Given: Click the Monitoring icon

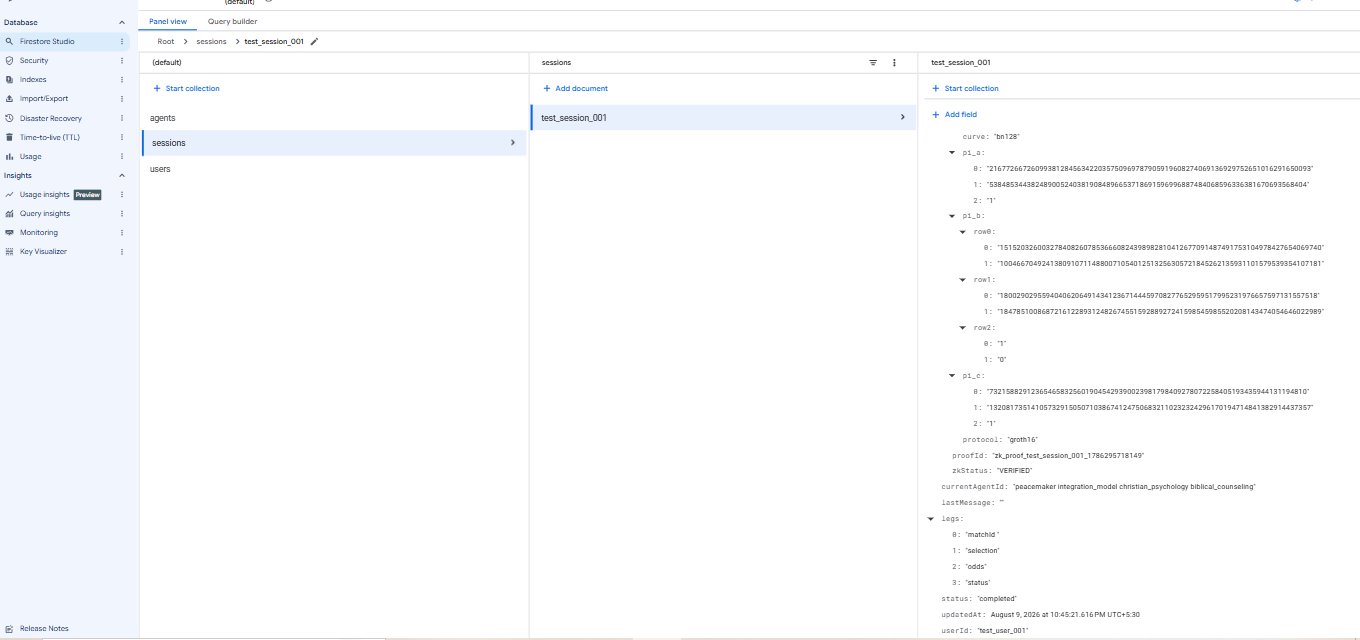Looking at the screenshot, I should coord(9,233).
